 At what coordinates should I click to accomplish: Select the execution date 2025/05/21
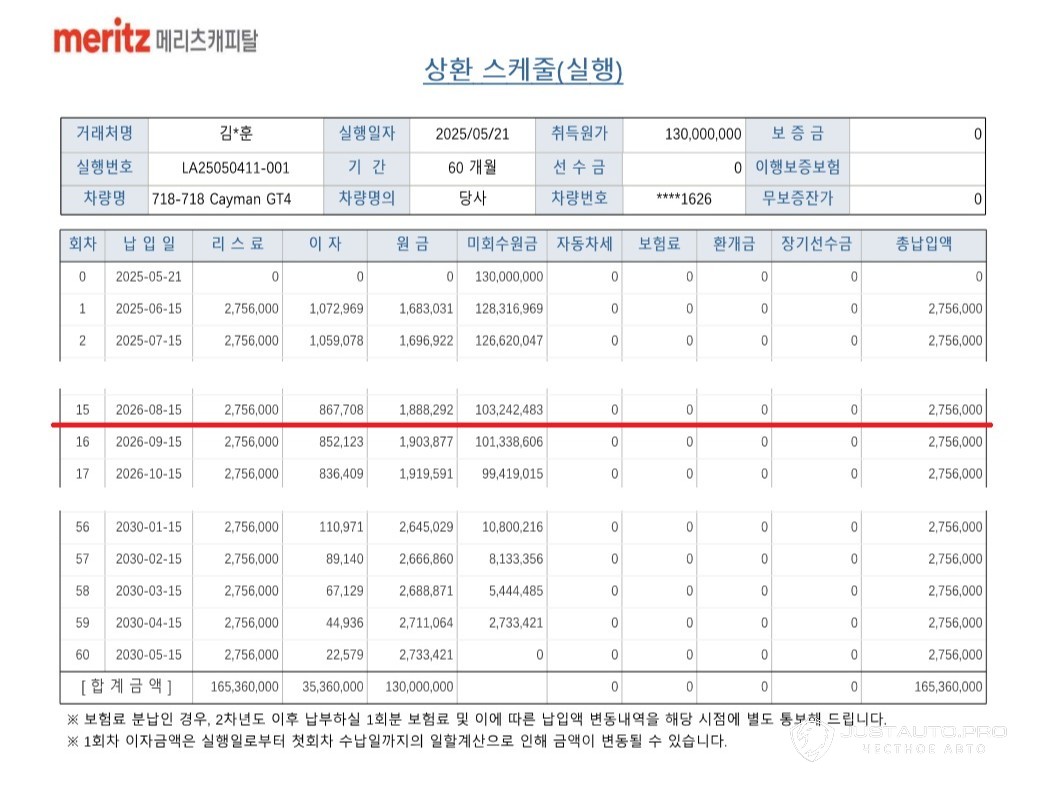click(x=472, y=134)
